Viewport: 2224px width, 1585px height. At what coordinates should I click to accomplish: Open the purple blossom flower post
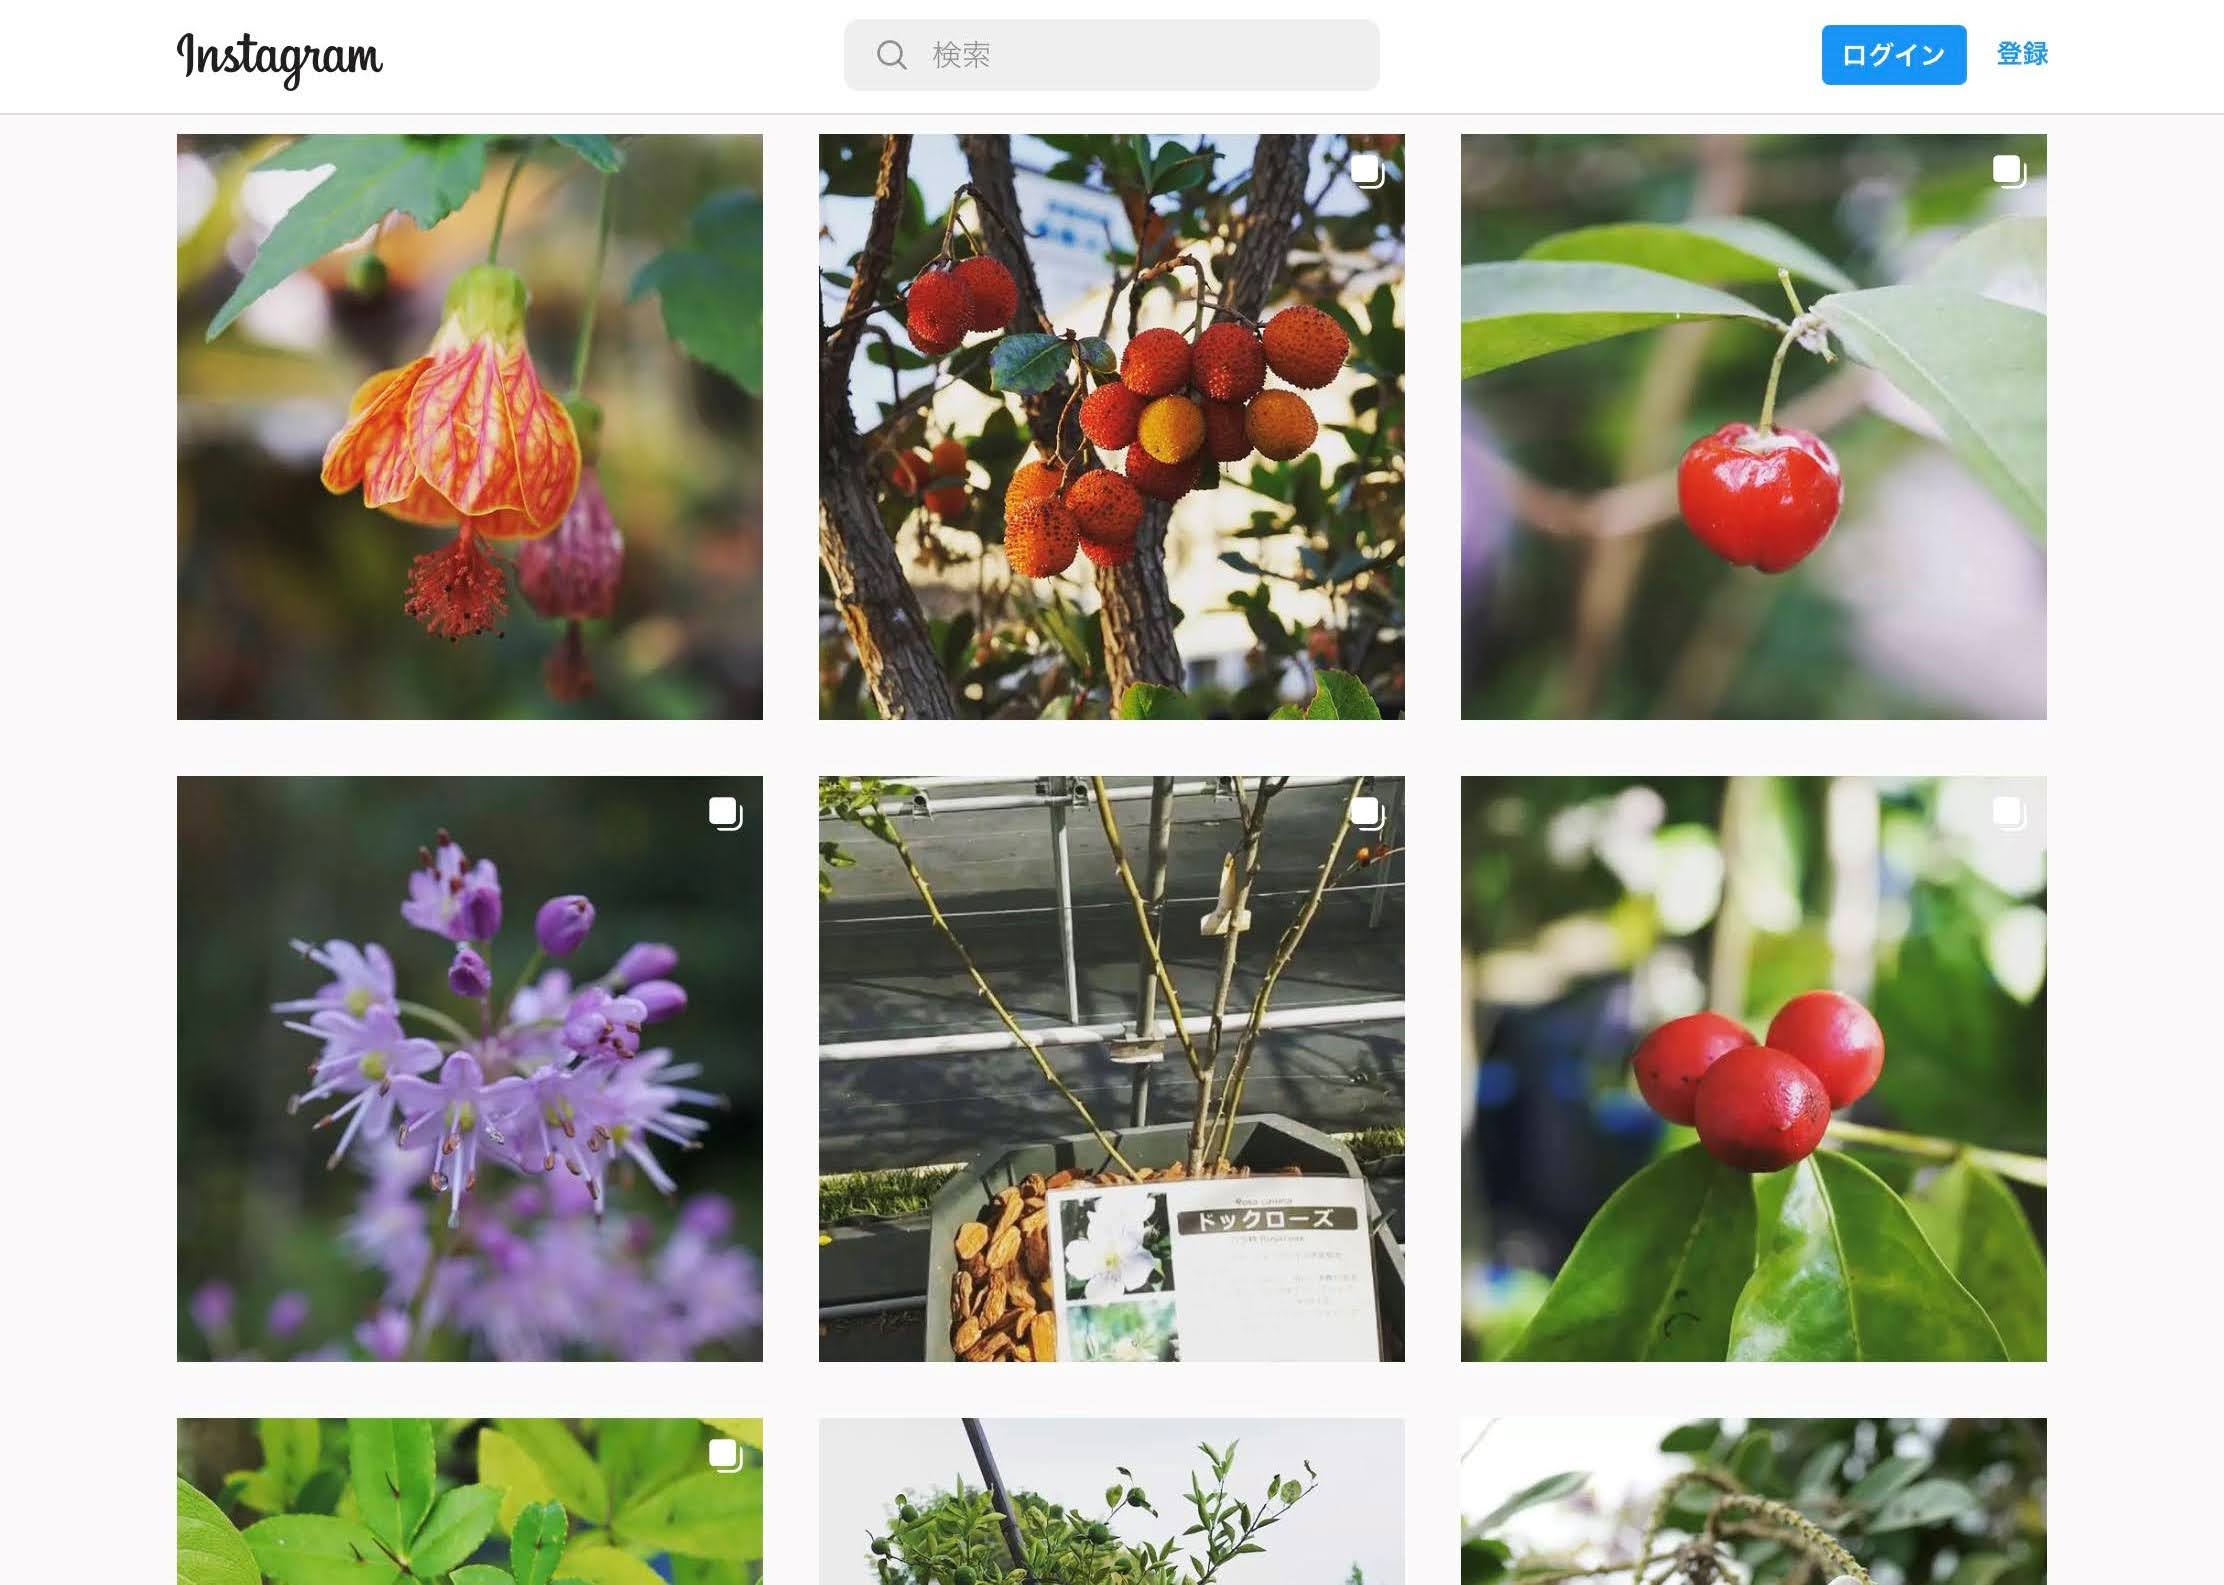pos(469,1069)
